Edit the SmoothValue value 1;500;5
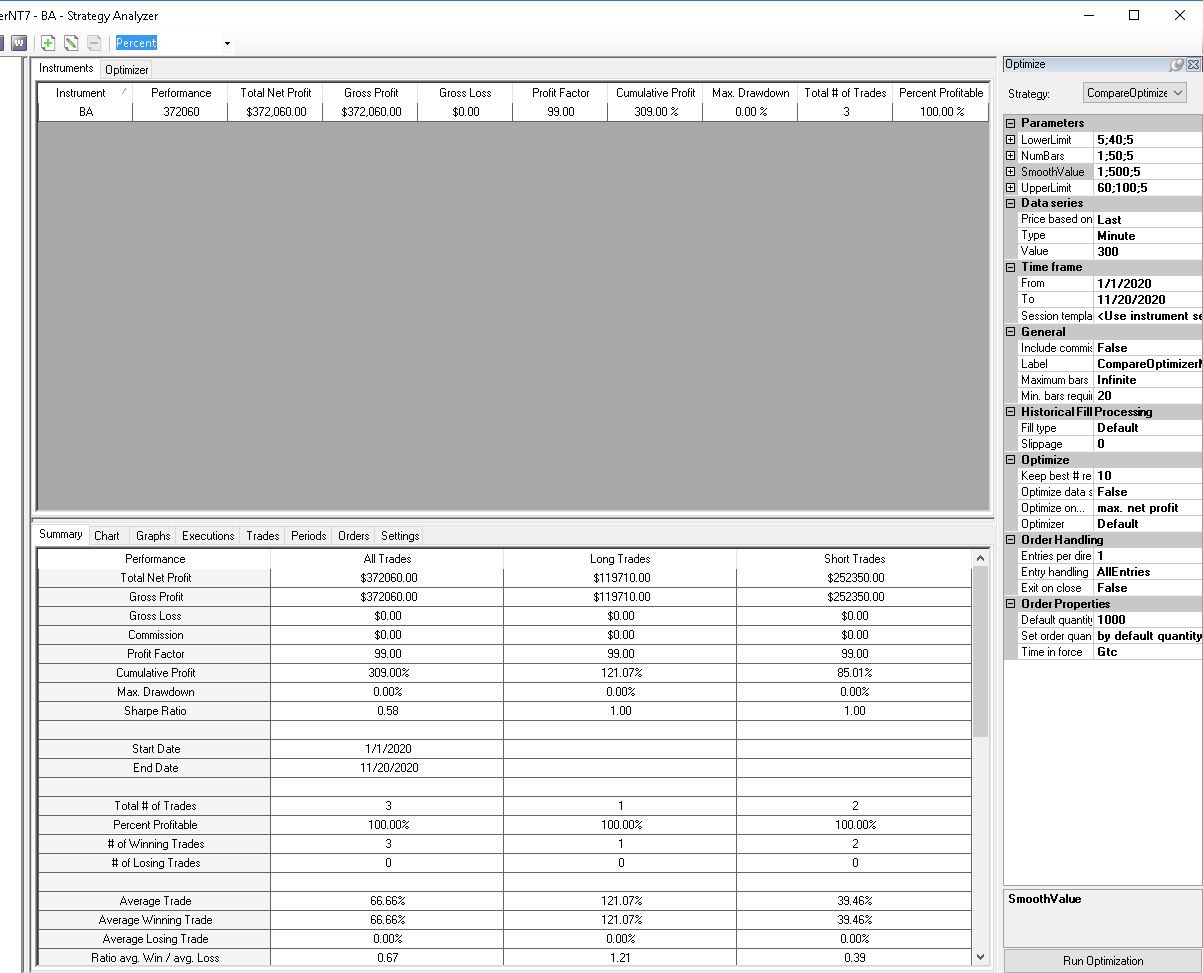The height and width of the screenshot is (973, 1203). pos(1148,172)
